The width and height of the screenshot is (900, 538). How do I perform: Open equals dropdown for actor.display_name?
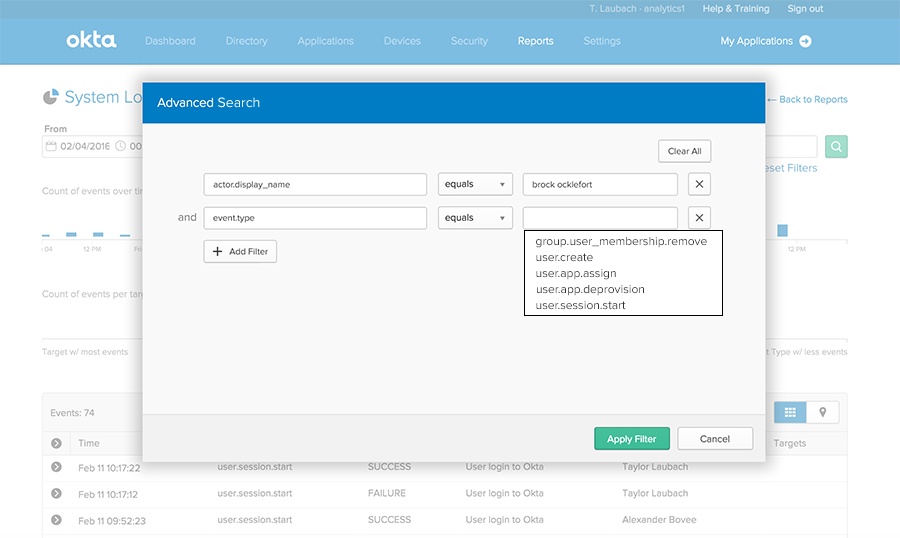[x=475, y=184]
